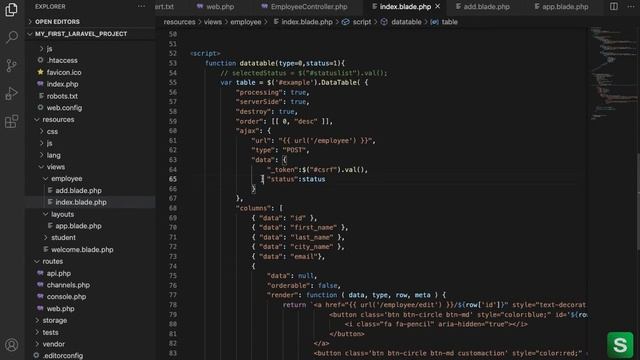Click the views breadcrumb
Image resolution: width=640 pixels, height=360 pixels.
click(213, 22)
